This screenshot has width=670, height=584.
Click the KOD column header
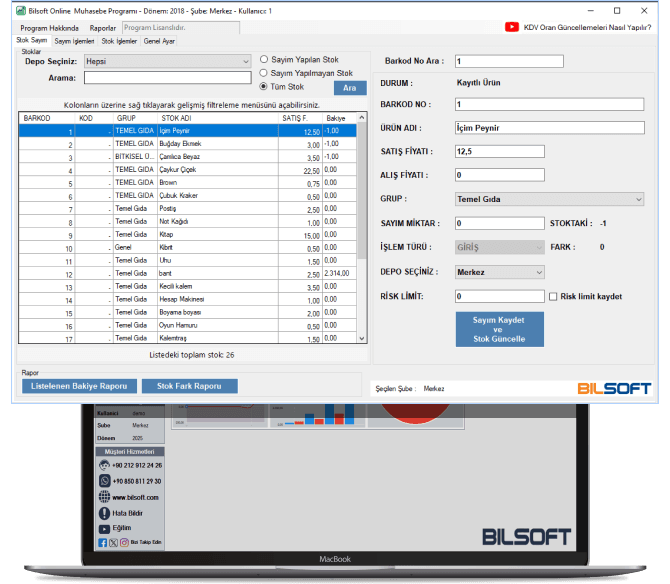point(94,118)
